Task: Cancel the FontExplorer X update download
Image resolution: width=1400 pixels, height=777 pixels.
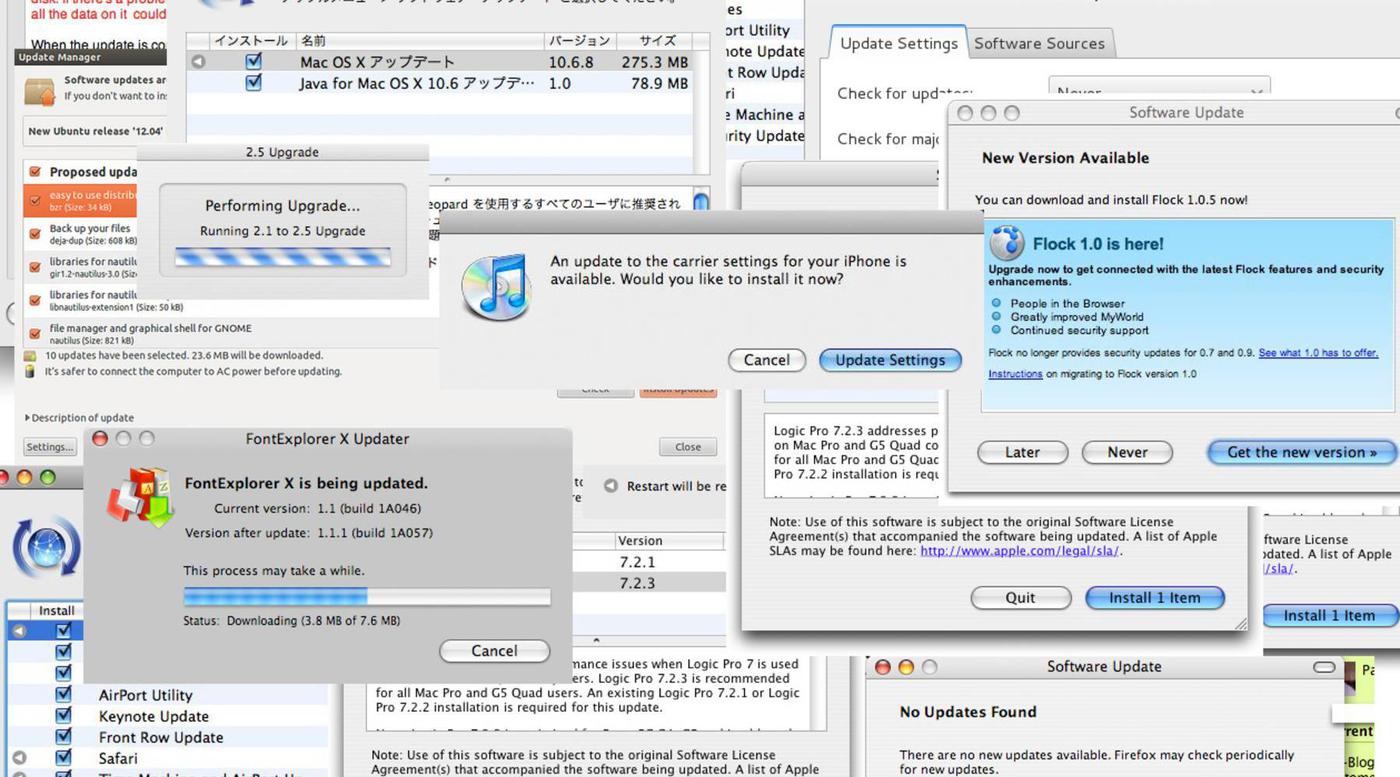Action: click(494, 651)
